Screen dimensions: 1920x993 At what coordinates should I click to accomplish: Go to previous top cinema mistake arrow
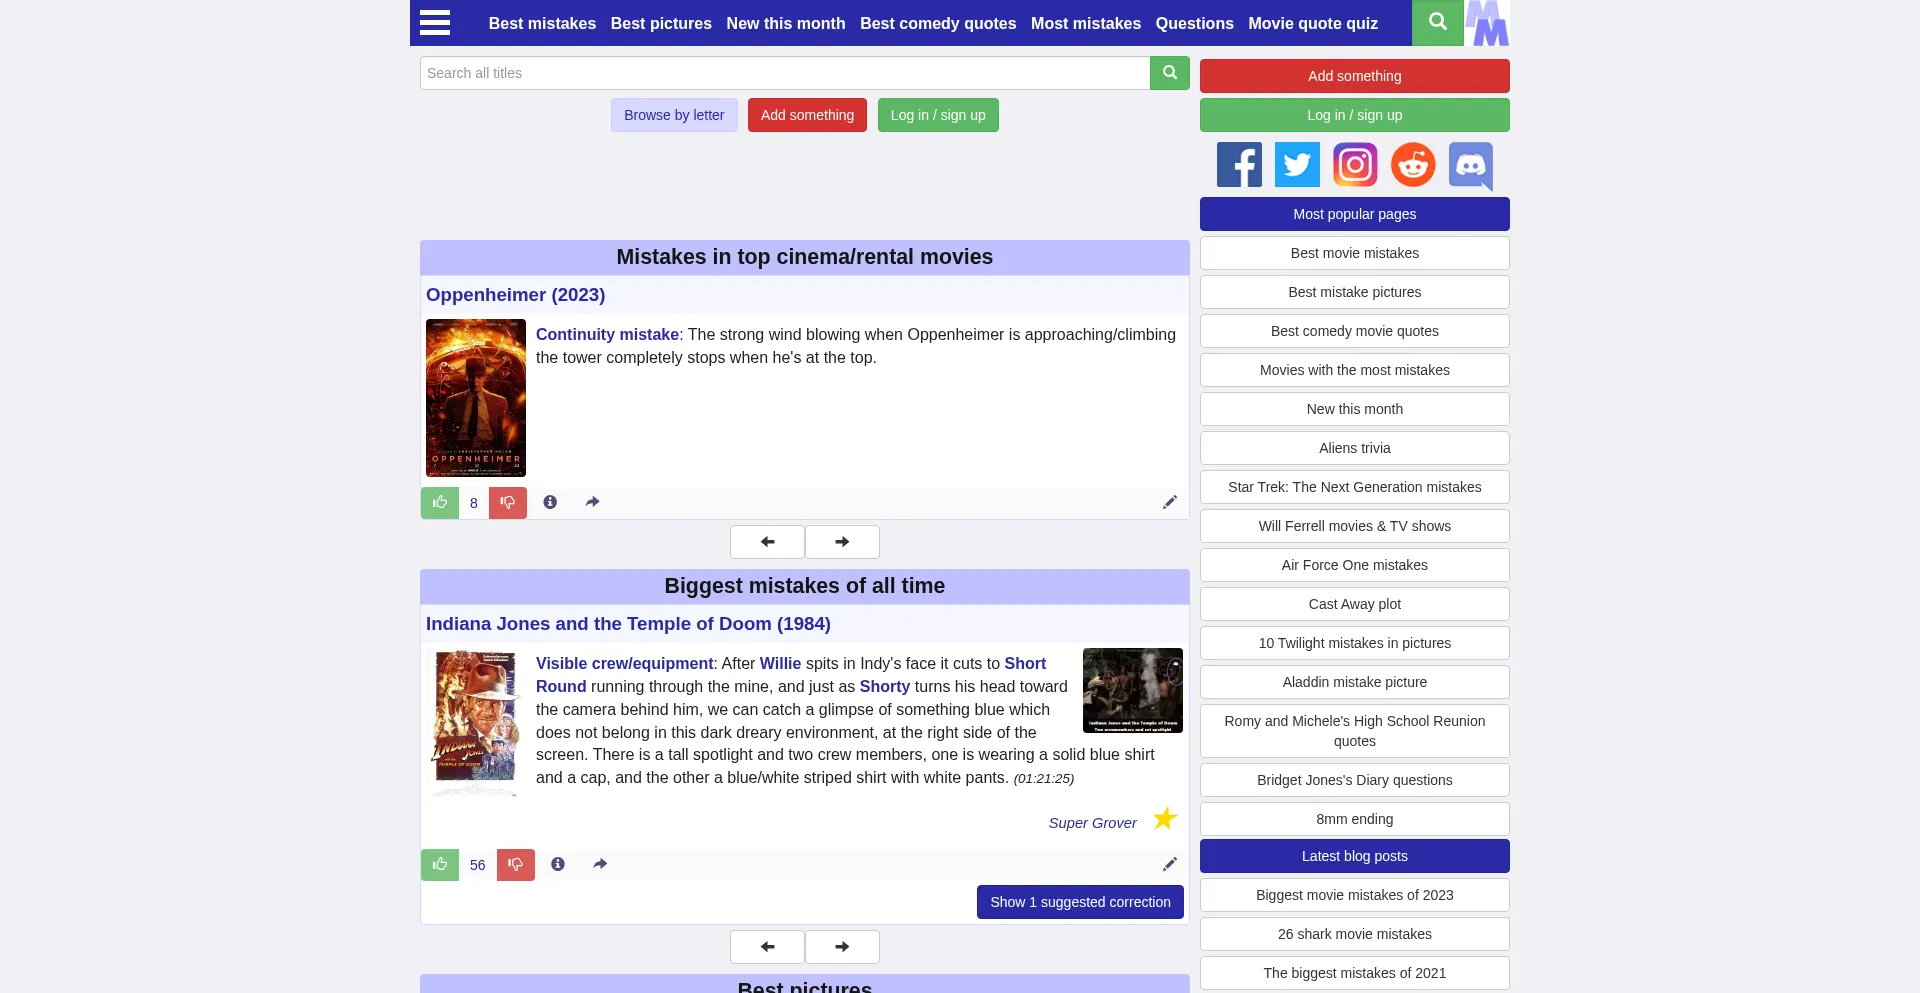click(x=767, y=542)
